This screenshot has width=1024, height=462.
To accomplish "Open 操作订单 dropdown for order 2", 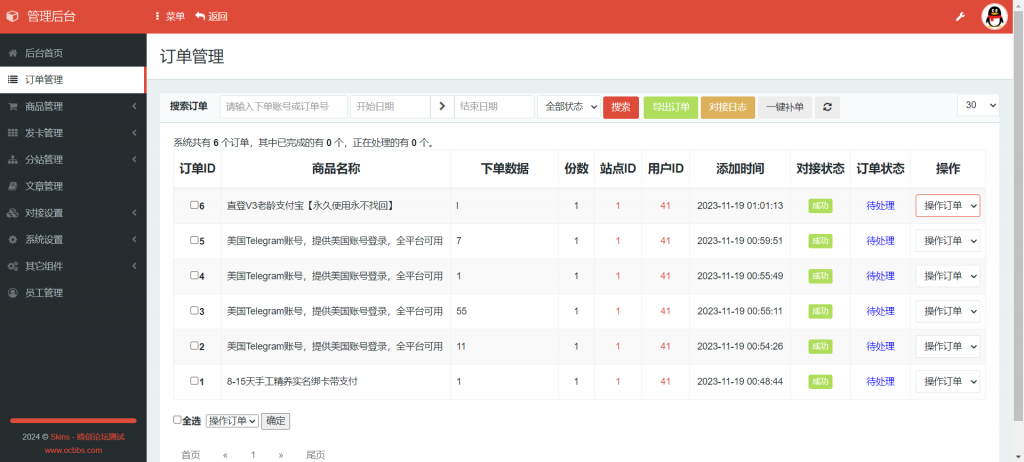I will pyautogui.click(x=948, y=346).
